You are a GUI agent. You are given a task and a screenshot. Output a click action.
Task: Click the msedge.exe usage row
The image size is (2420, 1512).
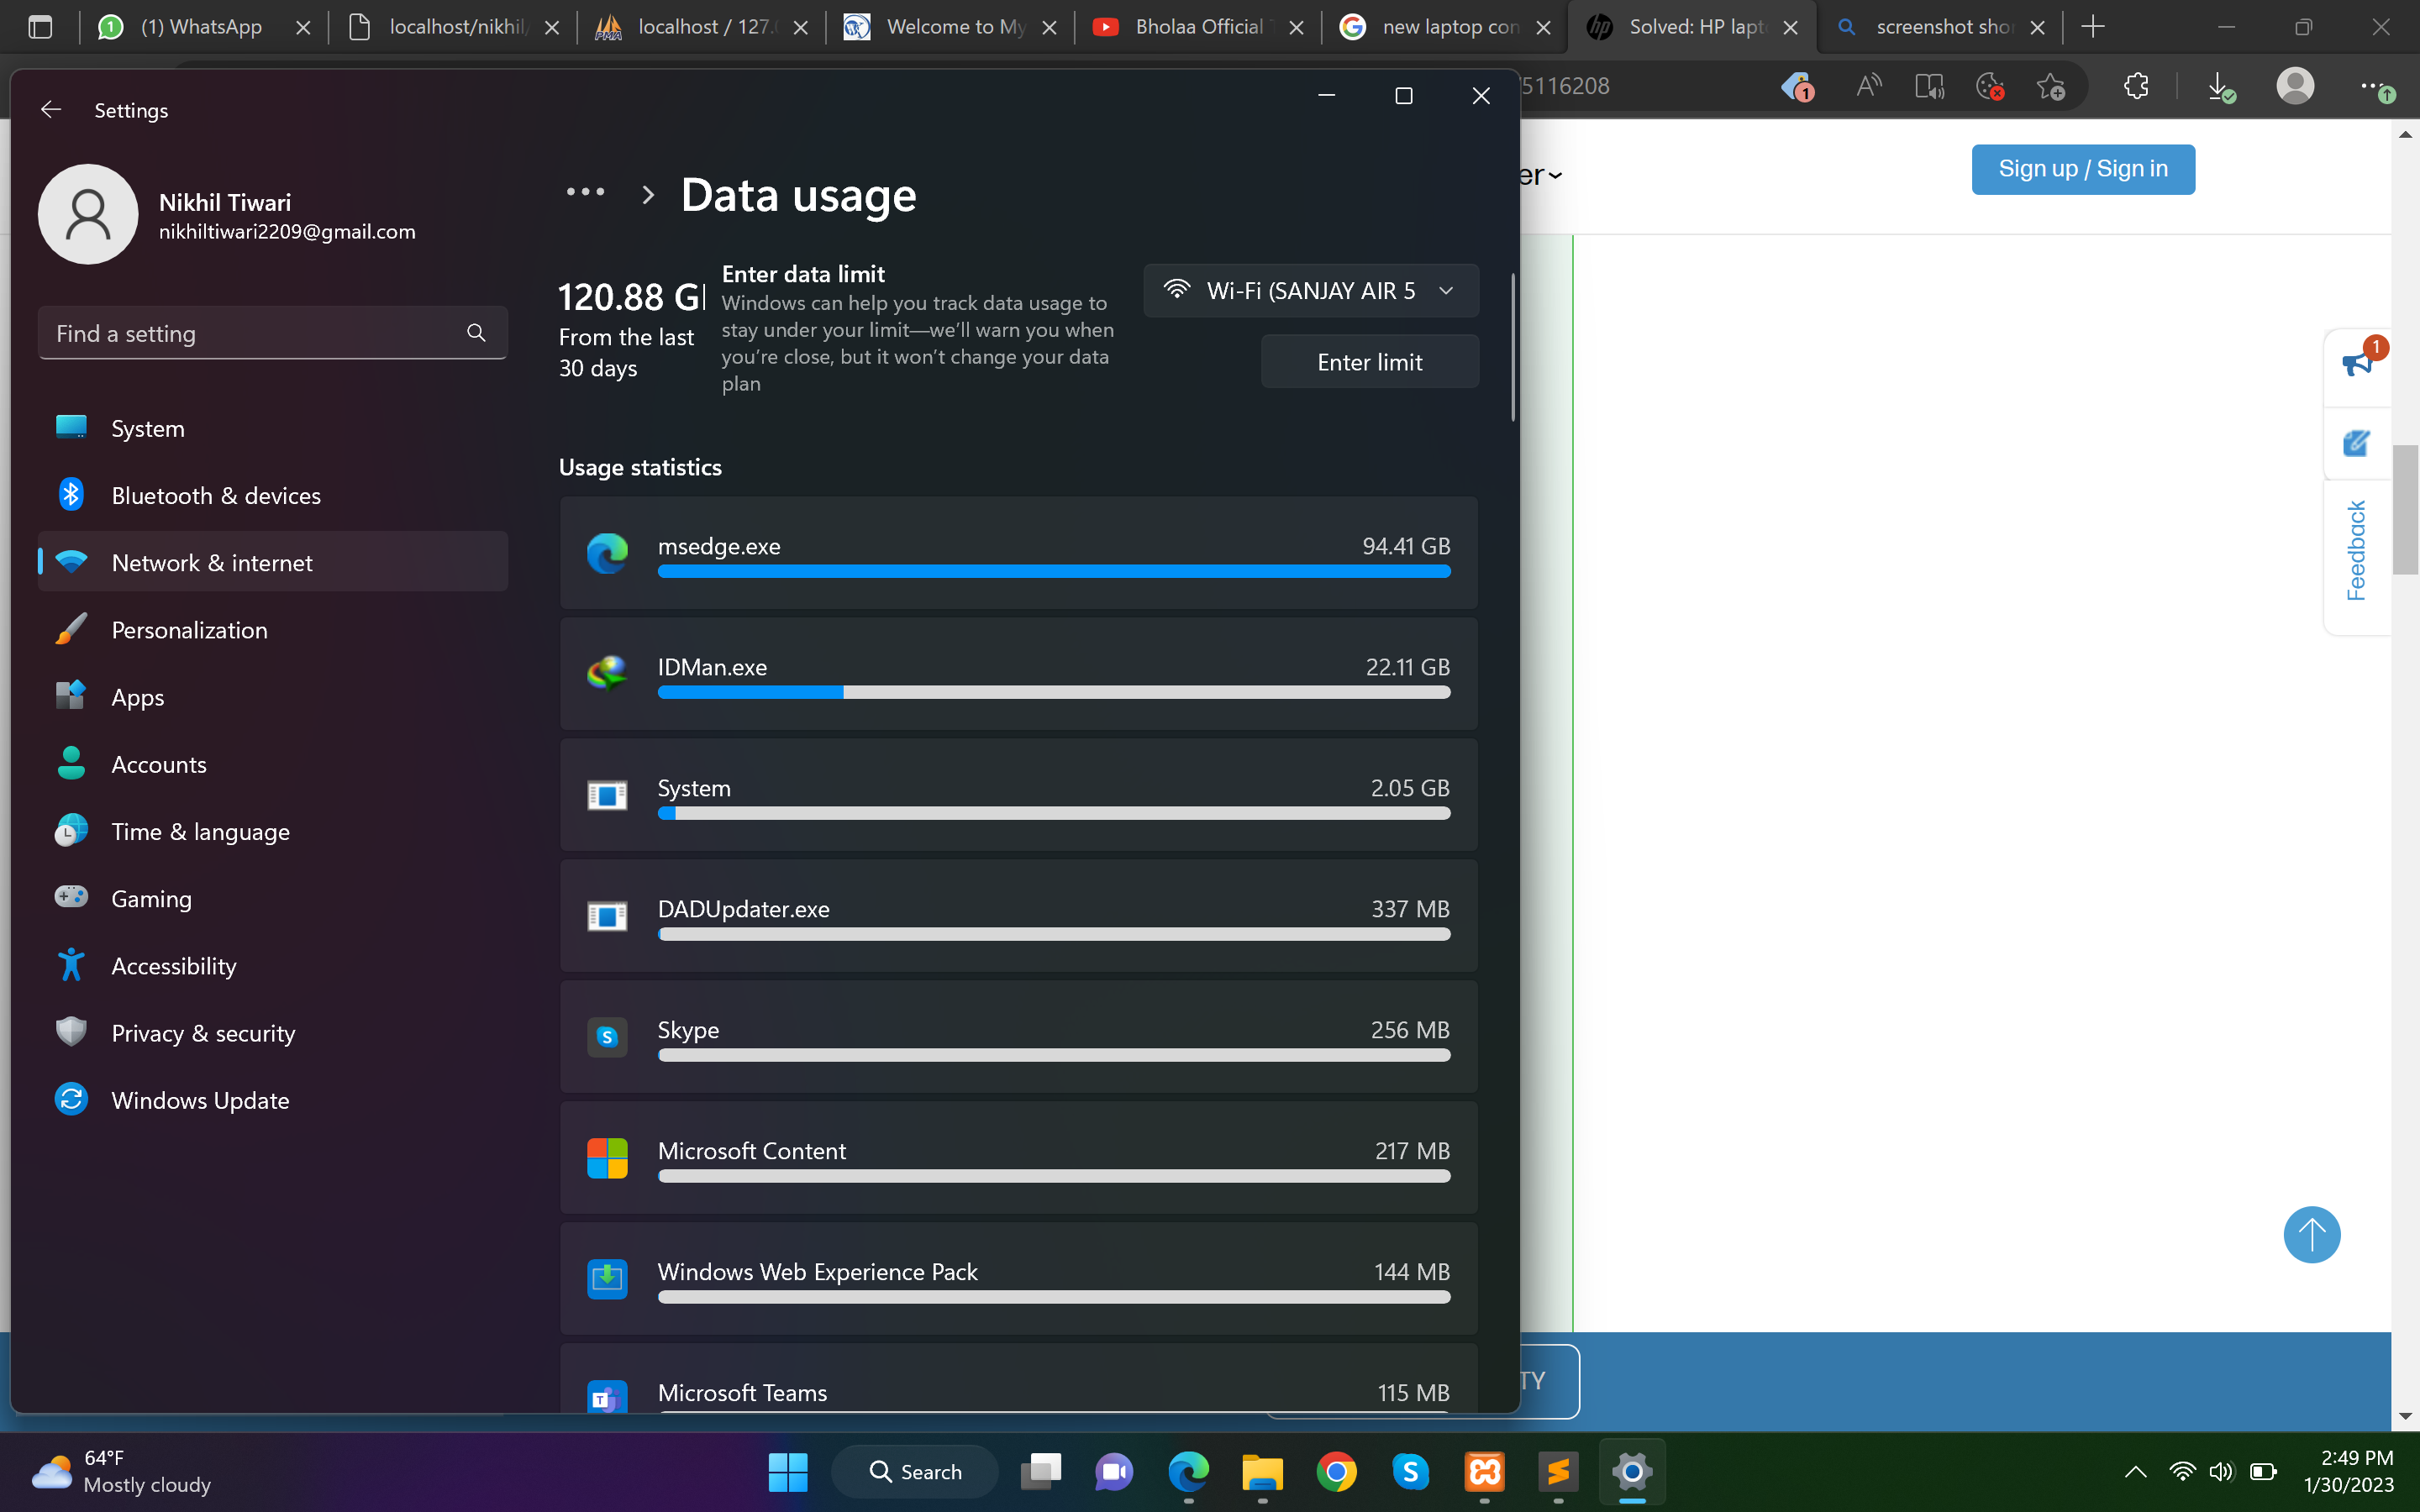(x=1018, y=553)
